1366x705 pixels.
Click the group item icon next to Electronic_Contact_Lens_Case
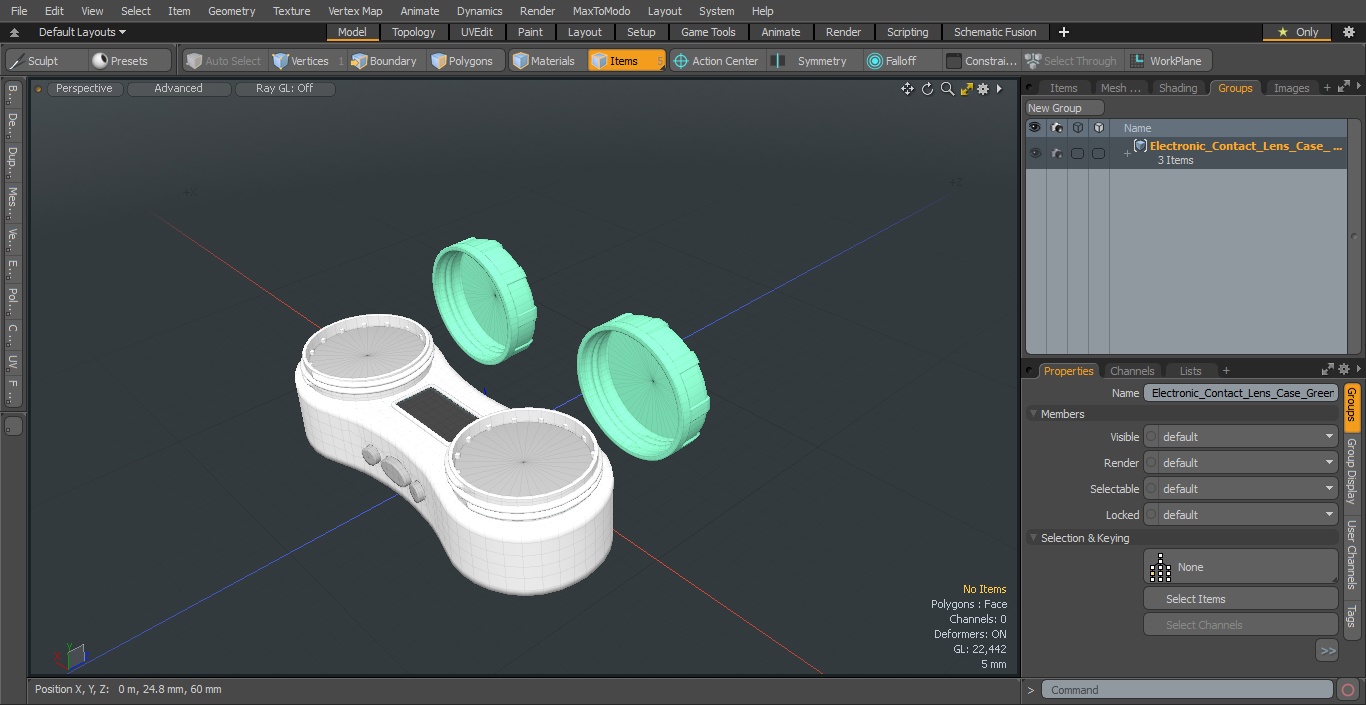pyautogui.click(x=1140, y=146)
